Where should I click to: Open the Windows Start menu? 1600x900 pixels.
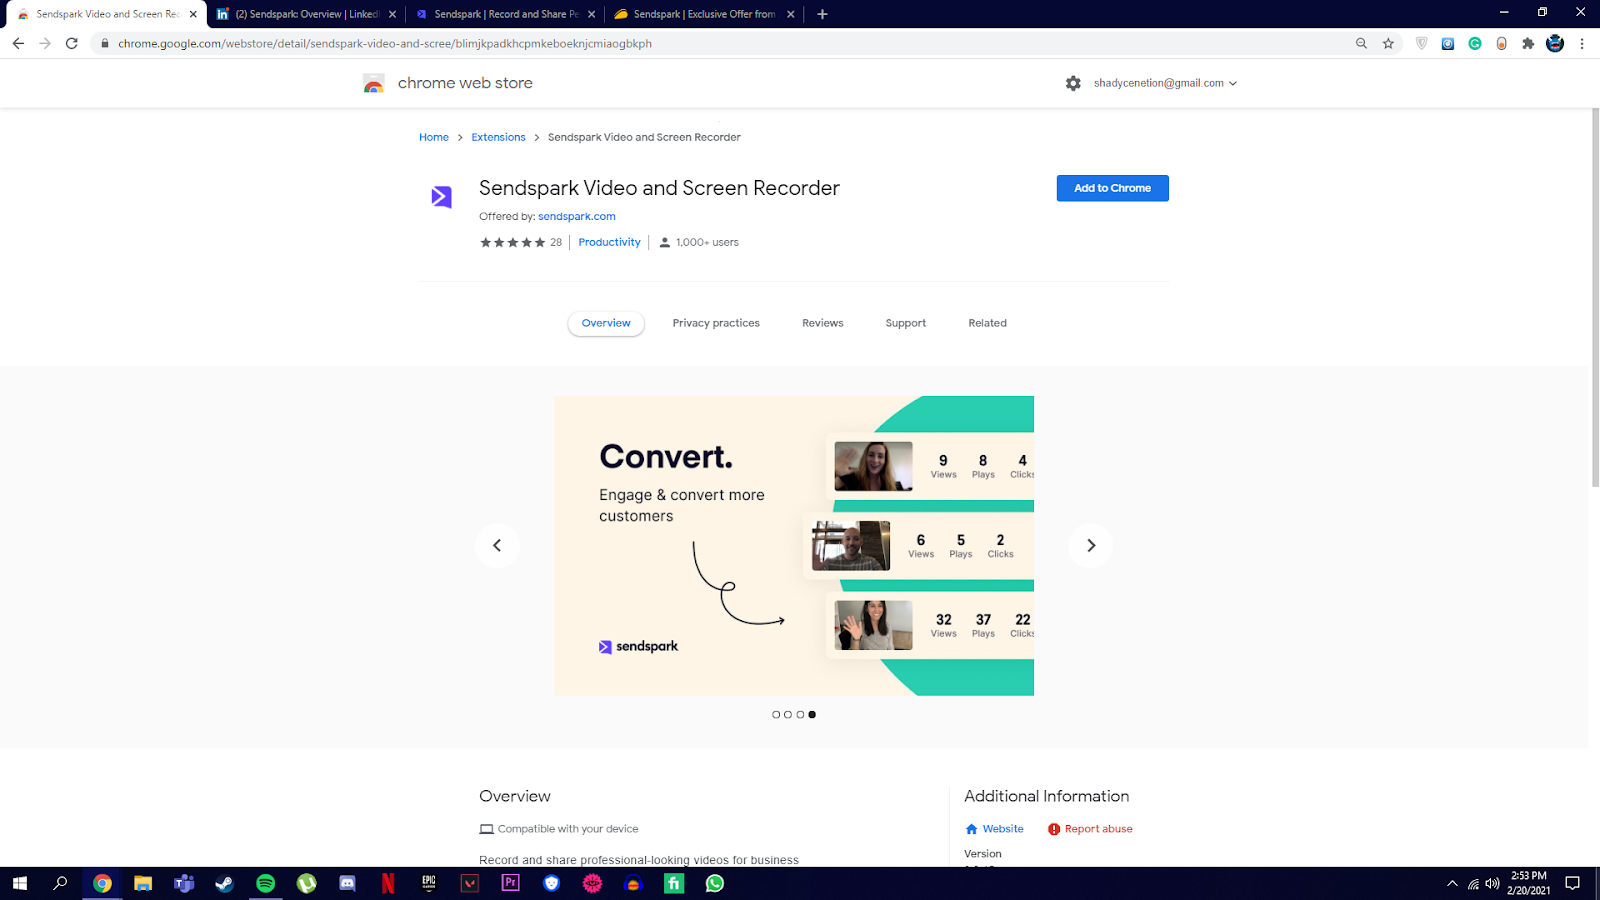pos(20,883)
